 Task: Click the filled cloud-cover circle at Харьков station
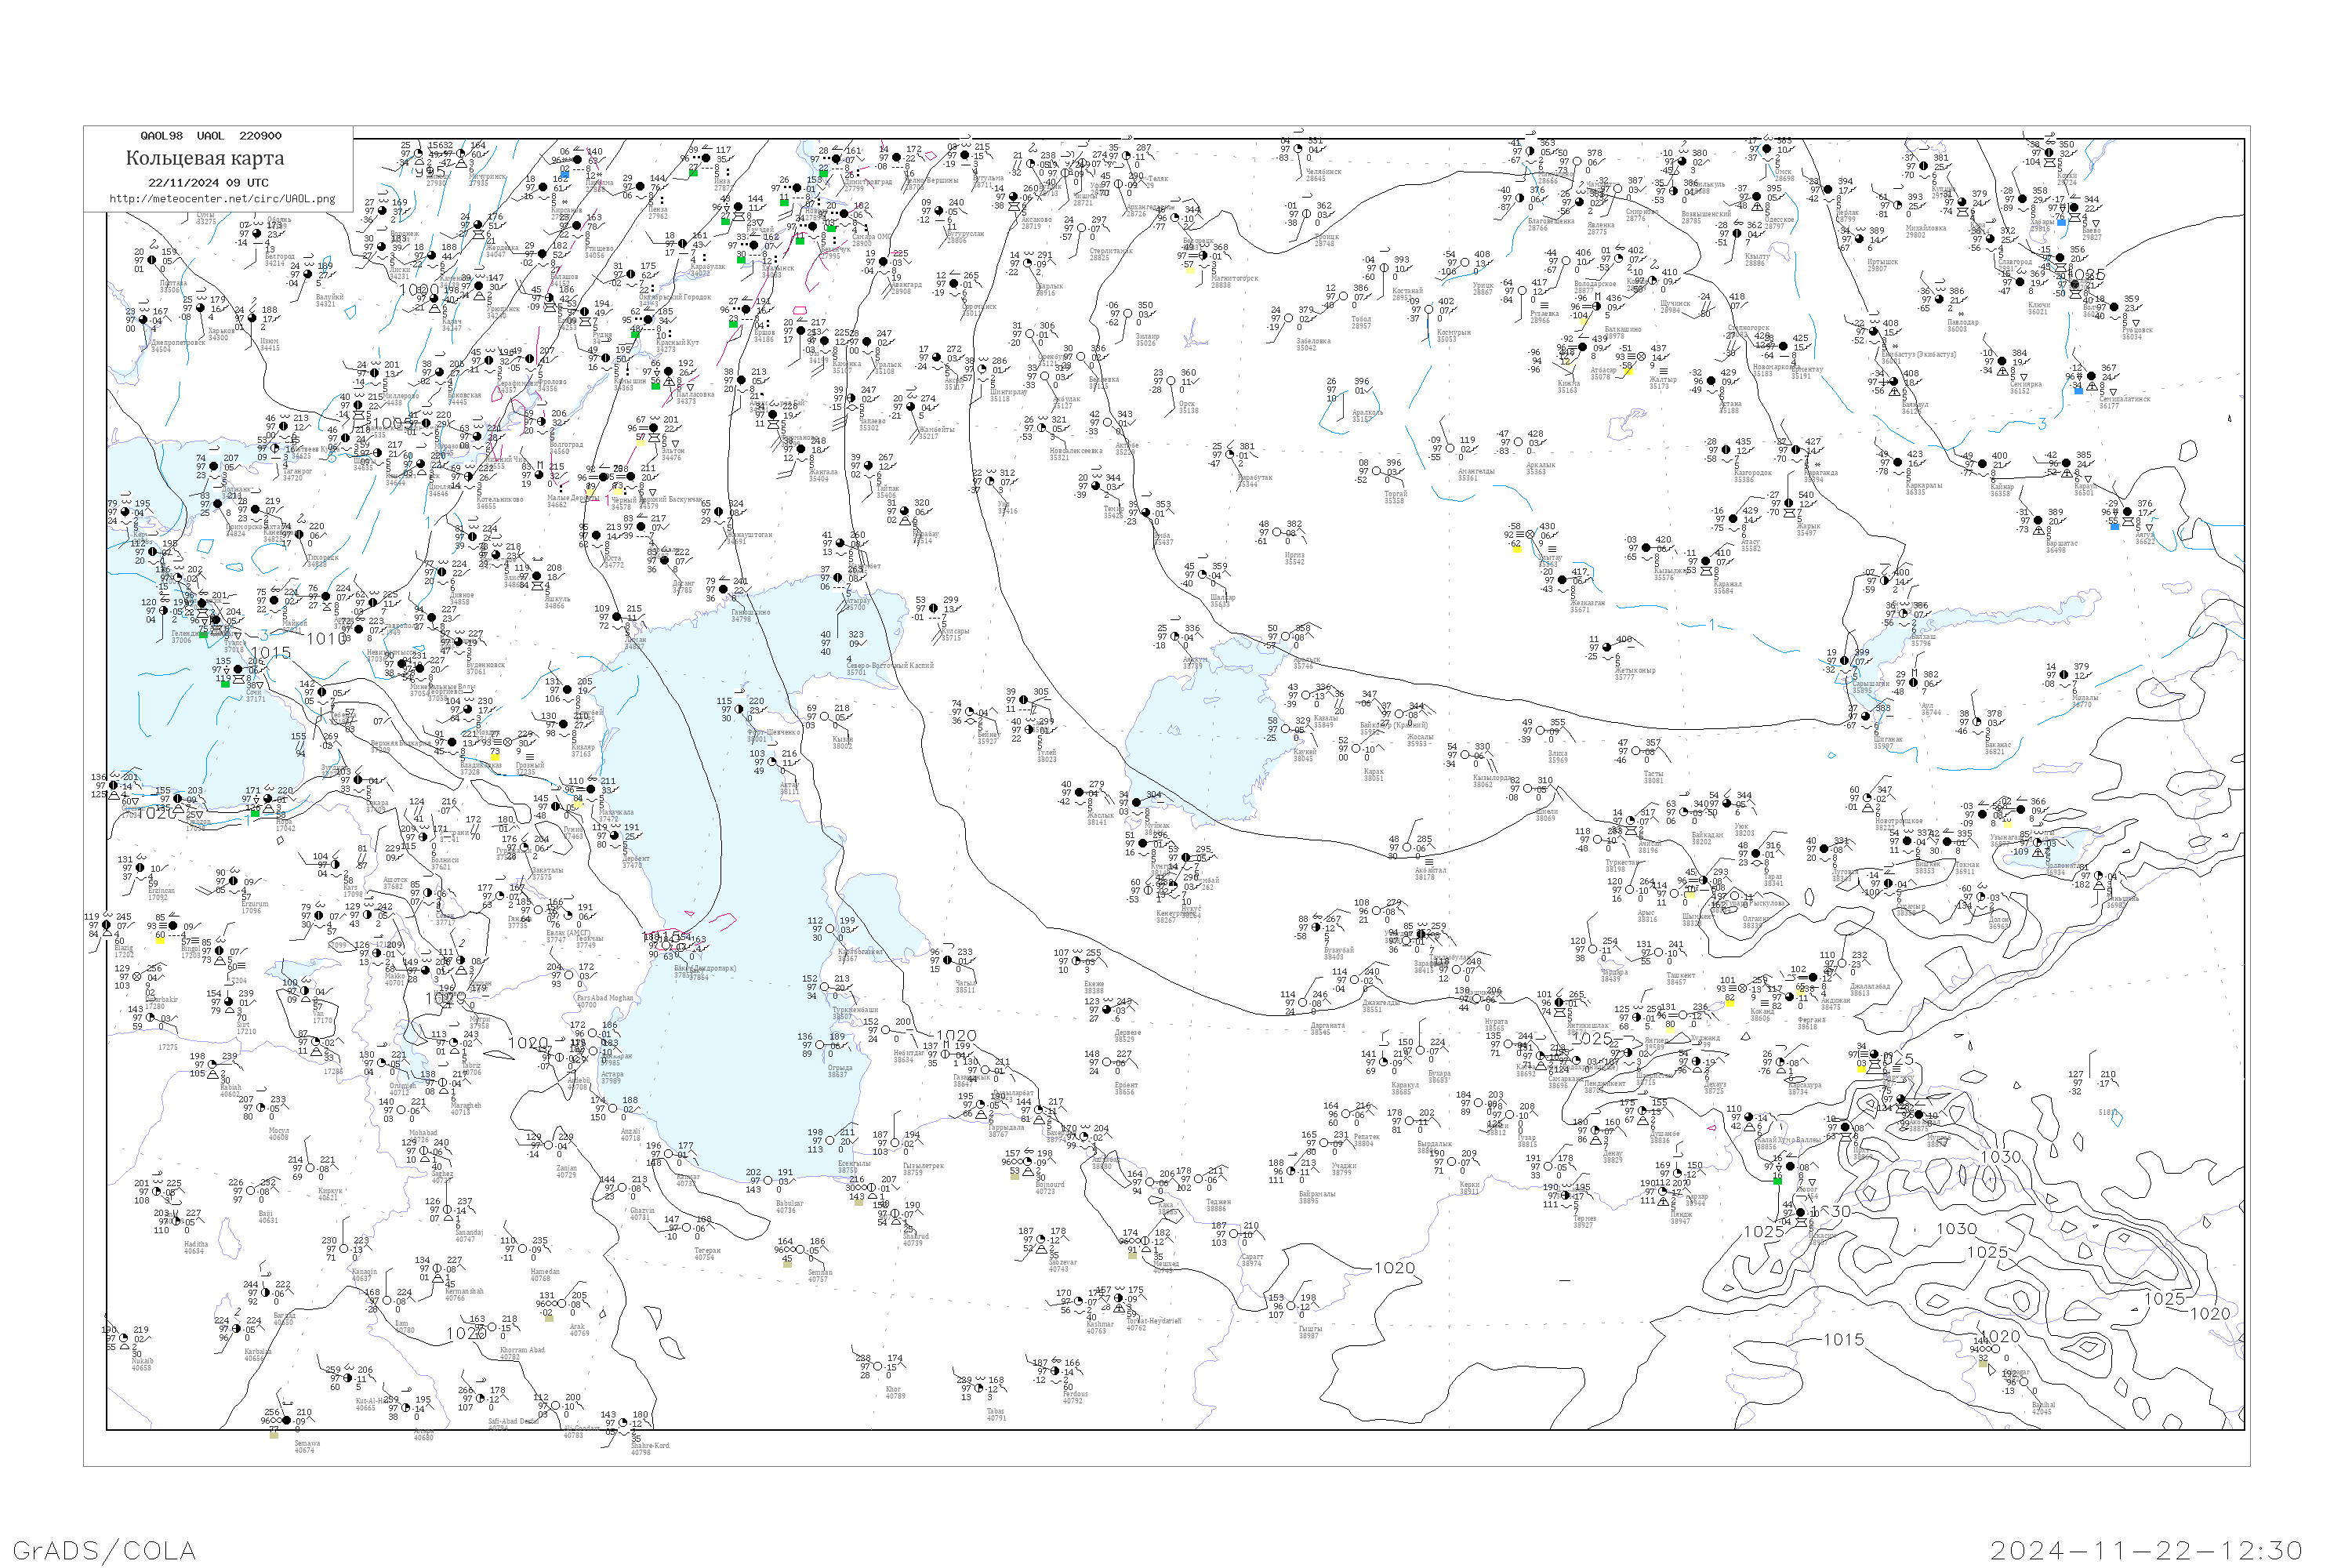point(199,309)
